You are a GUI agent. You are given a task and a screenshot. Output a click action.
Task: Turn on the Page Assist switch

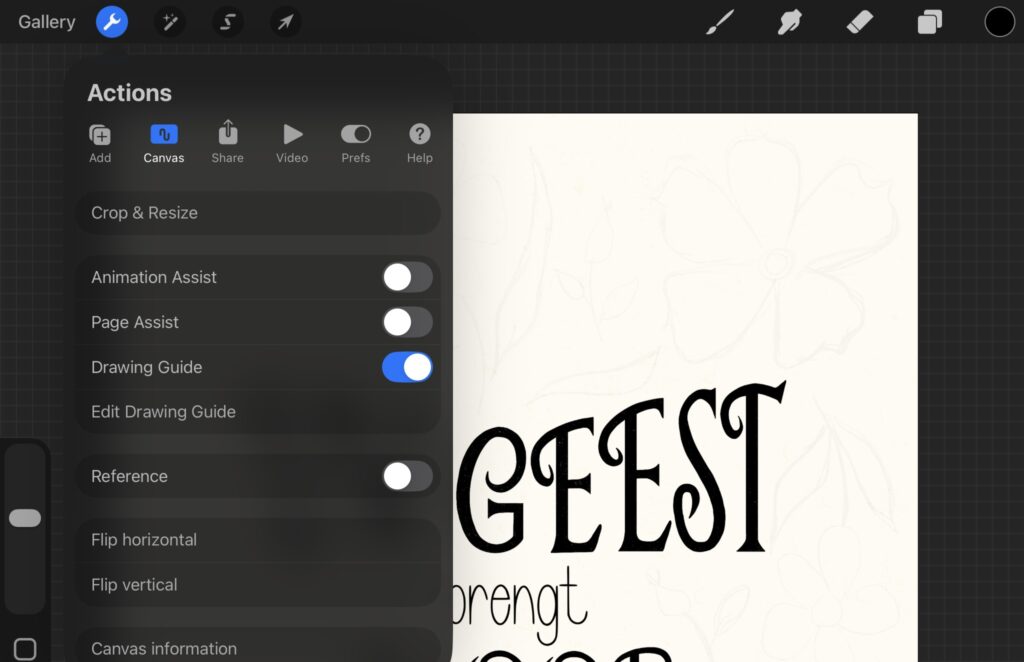(407, 322)
